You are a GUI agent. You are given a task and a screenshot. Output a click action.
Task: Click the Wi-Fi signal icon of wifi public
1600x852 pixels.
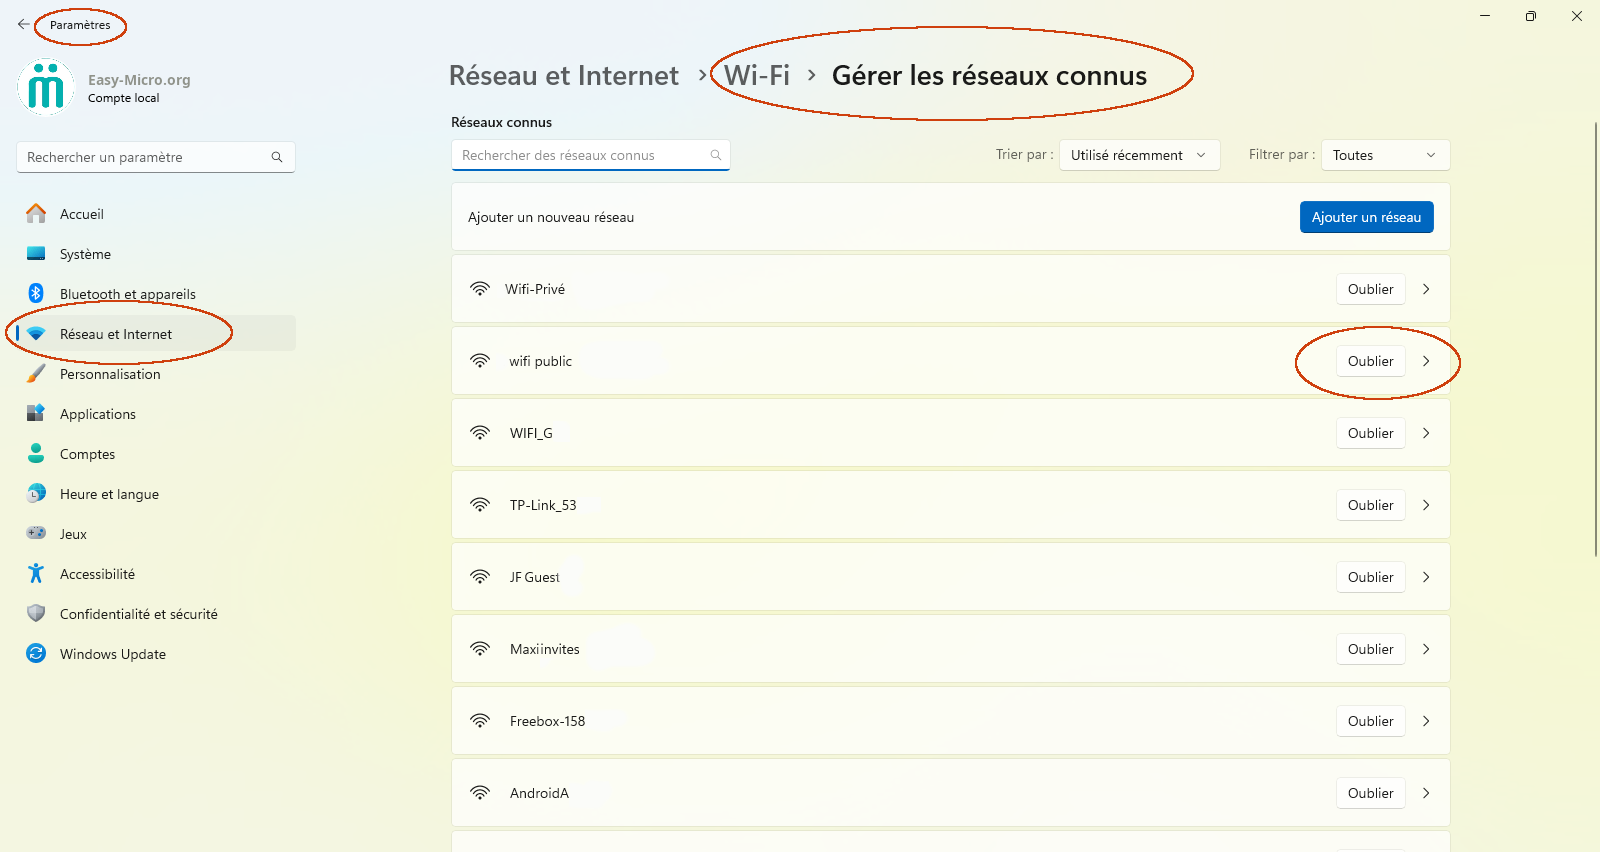pyautogui.click(x=480, y=361)
